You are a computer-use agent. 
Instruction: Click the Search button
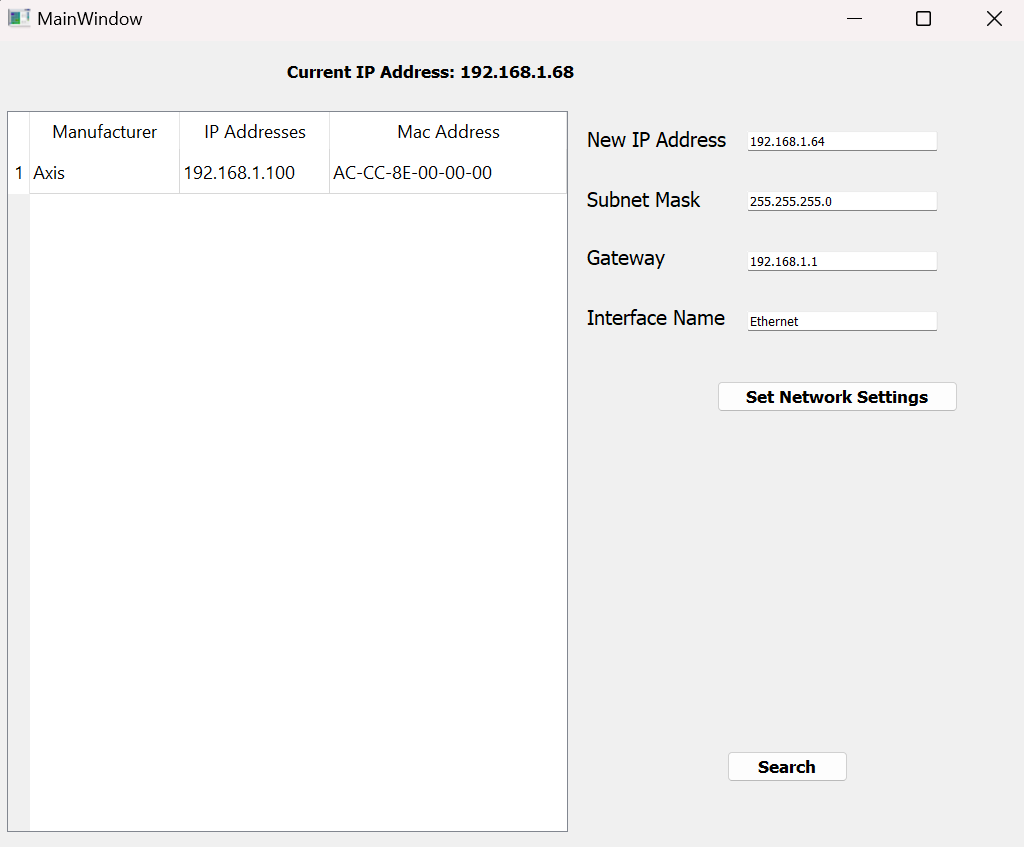click(x=787, y=767)
